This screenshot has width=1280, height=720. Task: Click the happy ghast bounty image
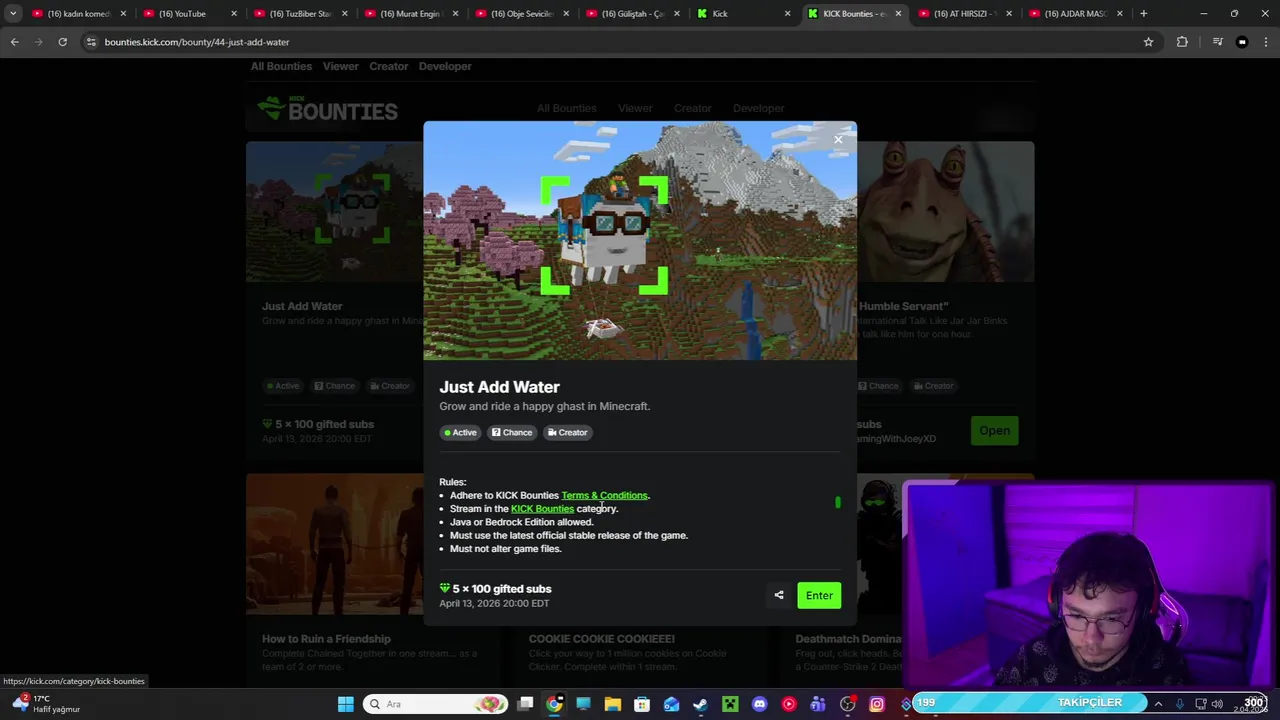click(640, 240)
